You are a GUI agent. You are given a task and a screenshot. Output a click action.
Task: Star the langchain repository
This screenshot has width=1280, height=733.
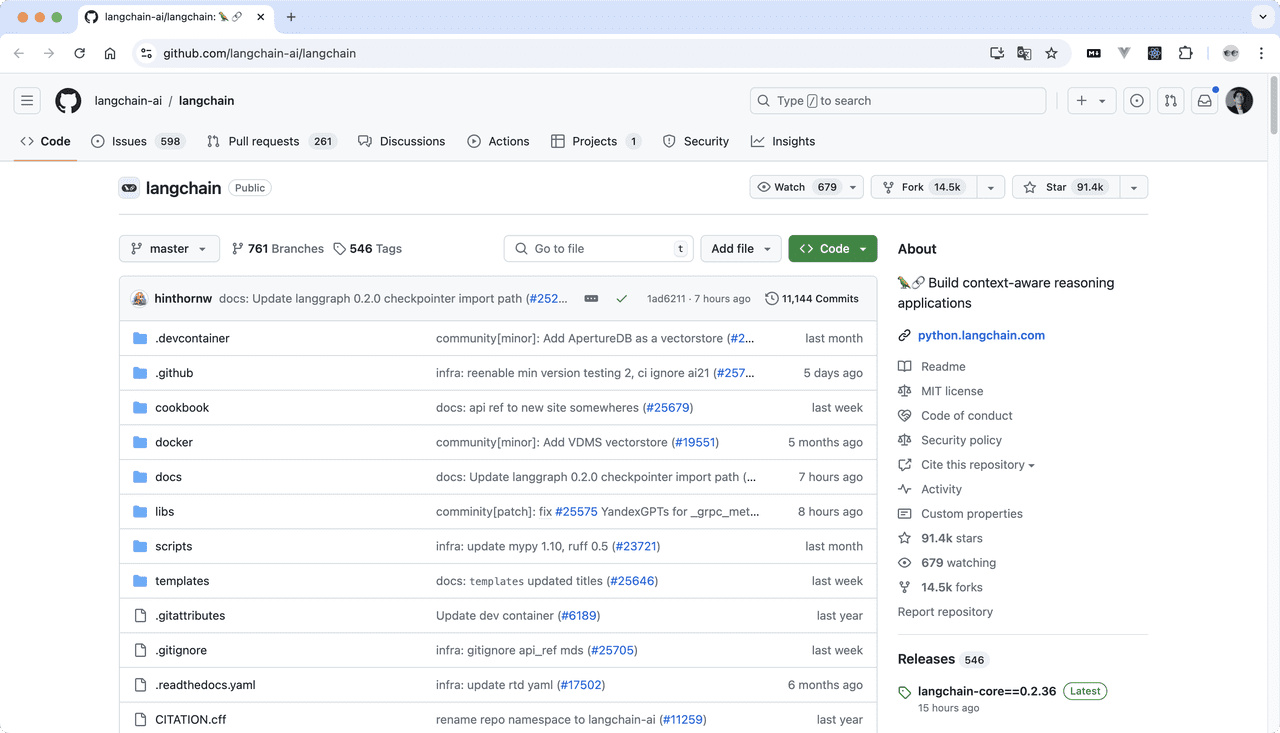[1066, 187]
